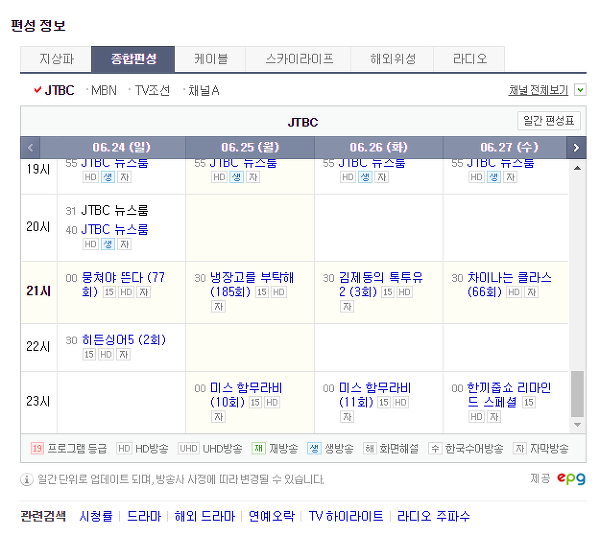Open the 드라마 related search
This screenshot has width=600, height=535.
[x=144, y=516]
